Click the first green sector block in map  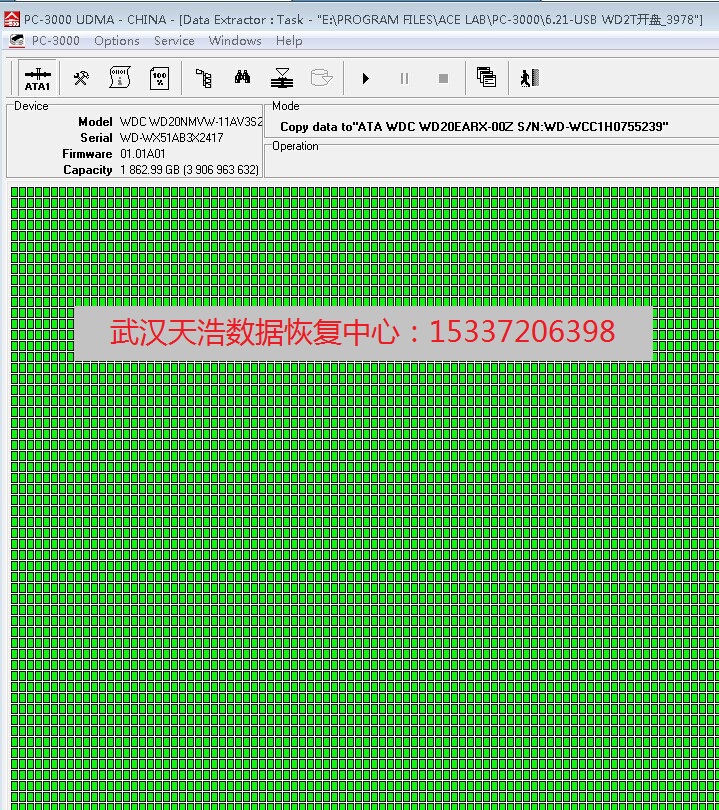pos(15,192)
